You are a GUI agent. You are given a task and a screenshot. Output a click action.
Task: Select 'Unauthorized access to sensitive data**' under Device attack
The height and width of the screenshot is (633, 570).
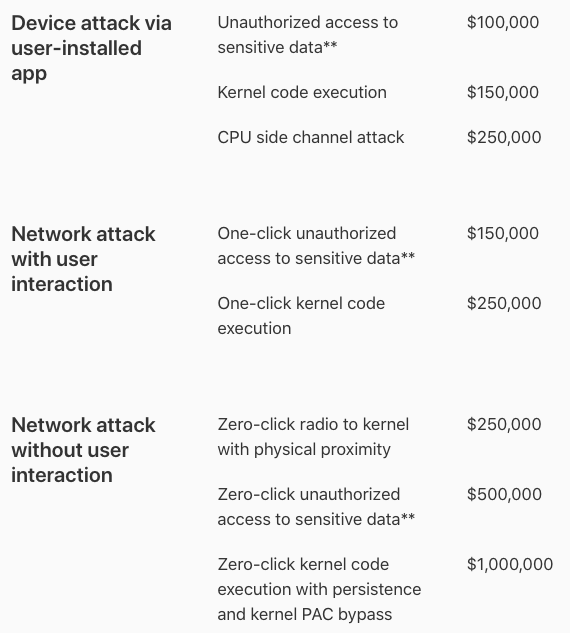pyautogui.click(x=308, y=35)
